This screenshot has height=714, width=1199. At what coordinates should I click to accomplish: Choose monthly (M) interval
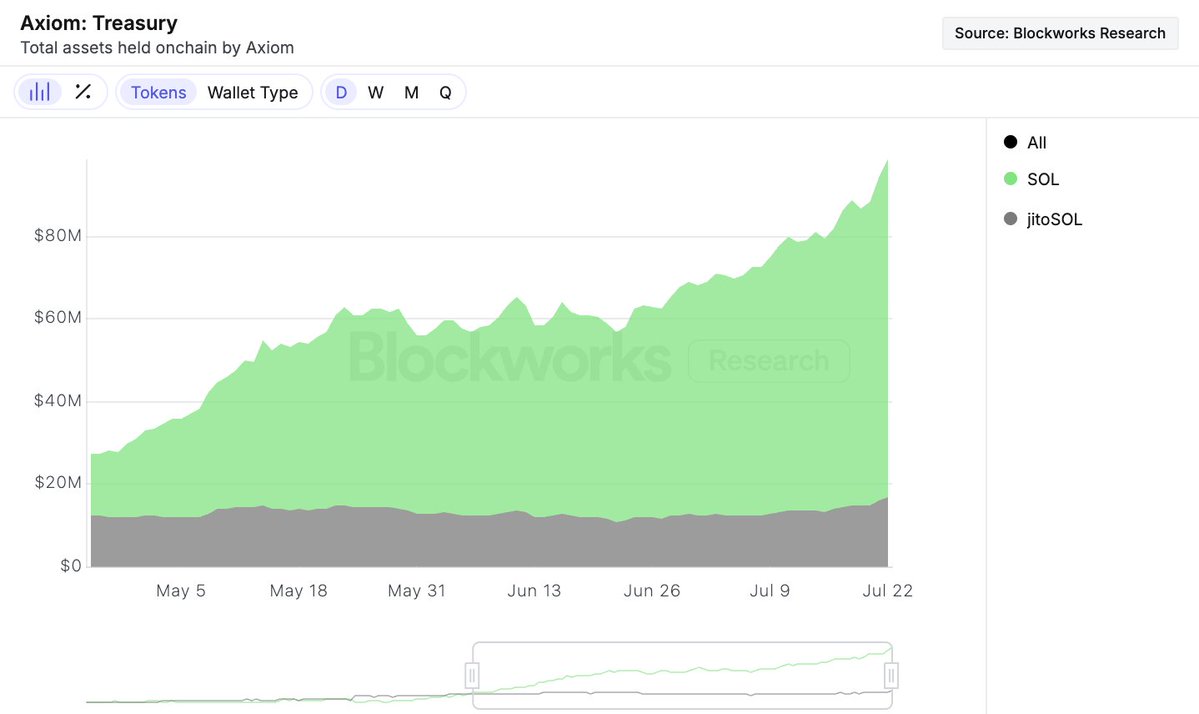[411, 92]
